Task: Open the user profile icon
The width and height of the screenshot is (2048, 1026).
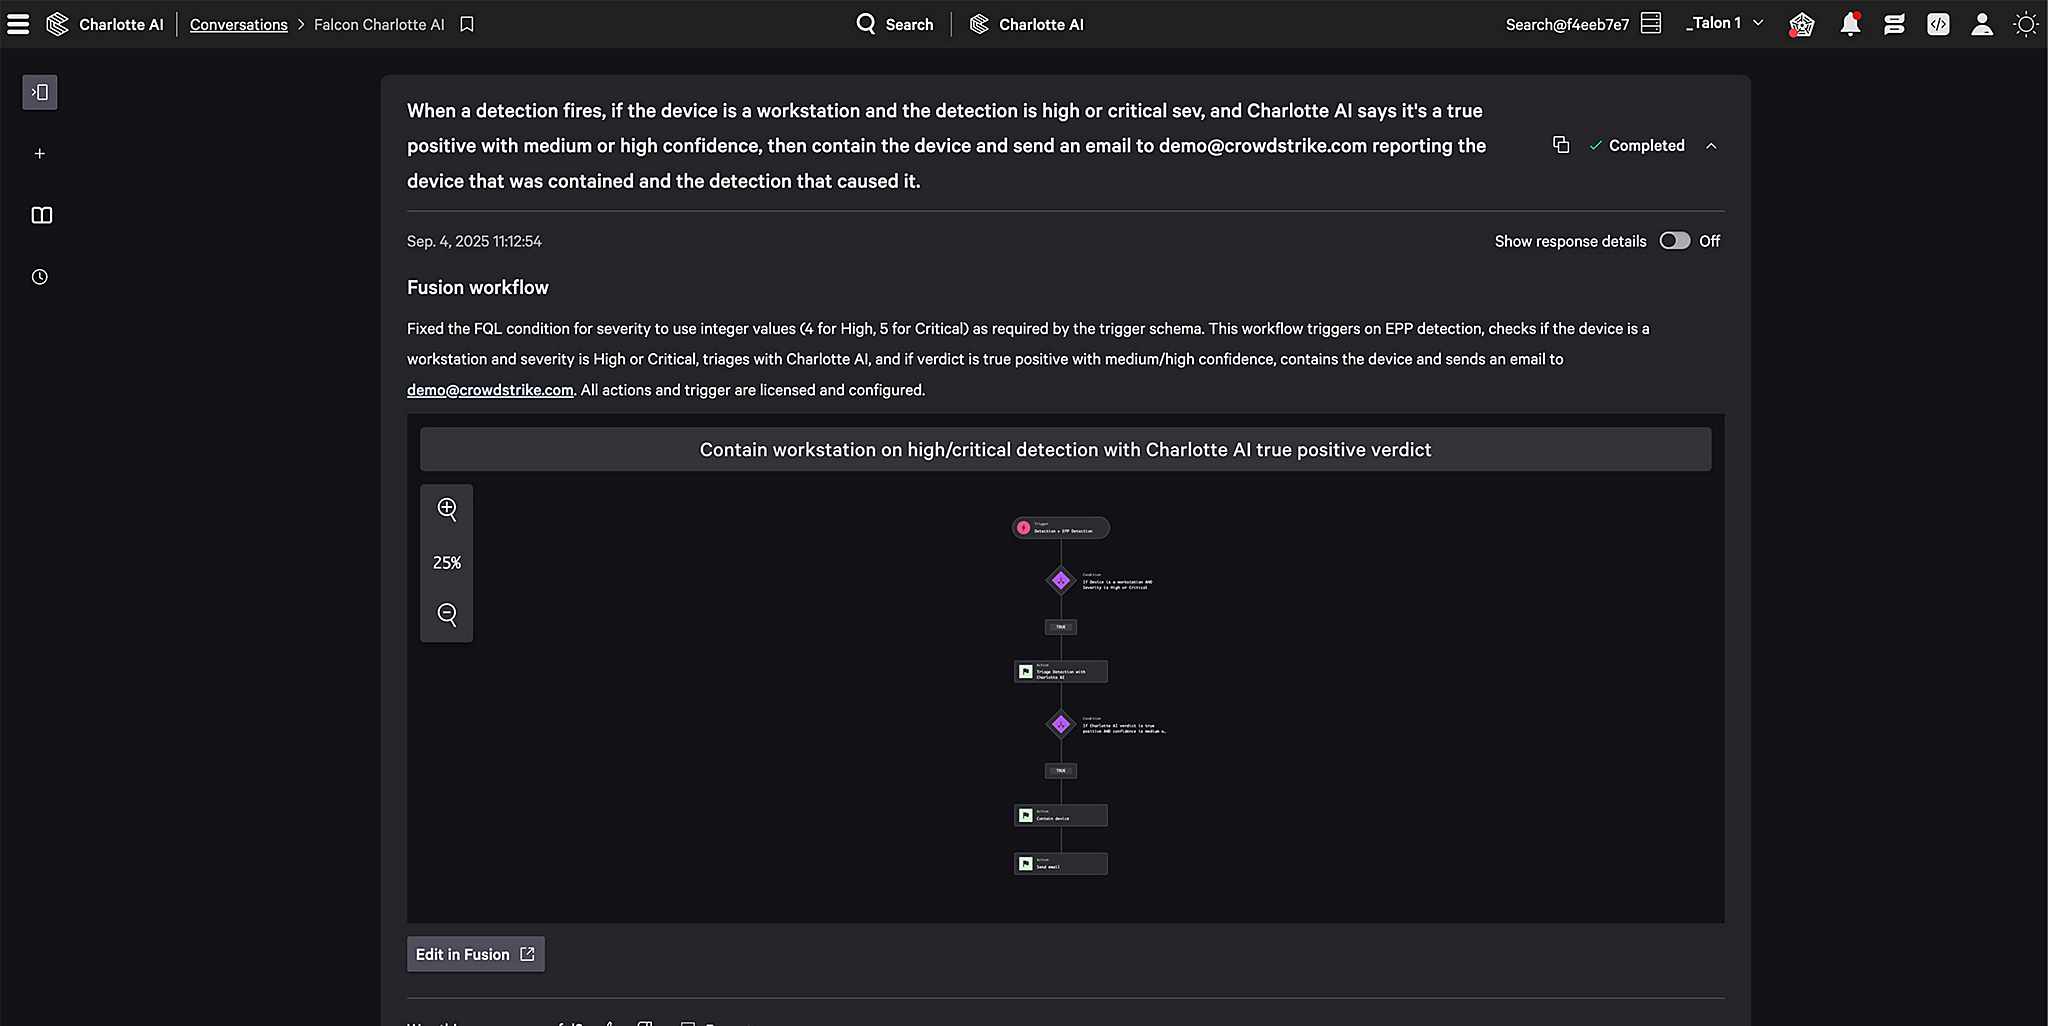Action: (1981, 24)
